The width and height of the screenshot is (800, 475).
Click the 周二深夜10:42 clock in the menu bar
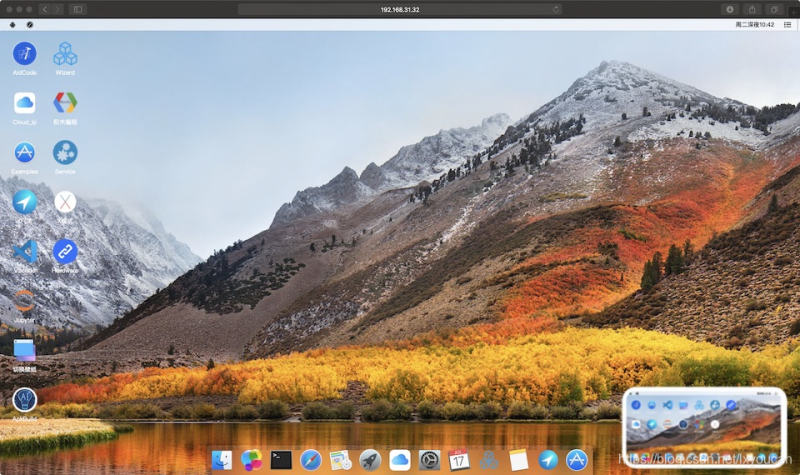(x=755, y=24)
